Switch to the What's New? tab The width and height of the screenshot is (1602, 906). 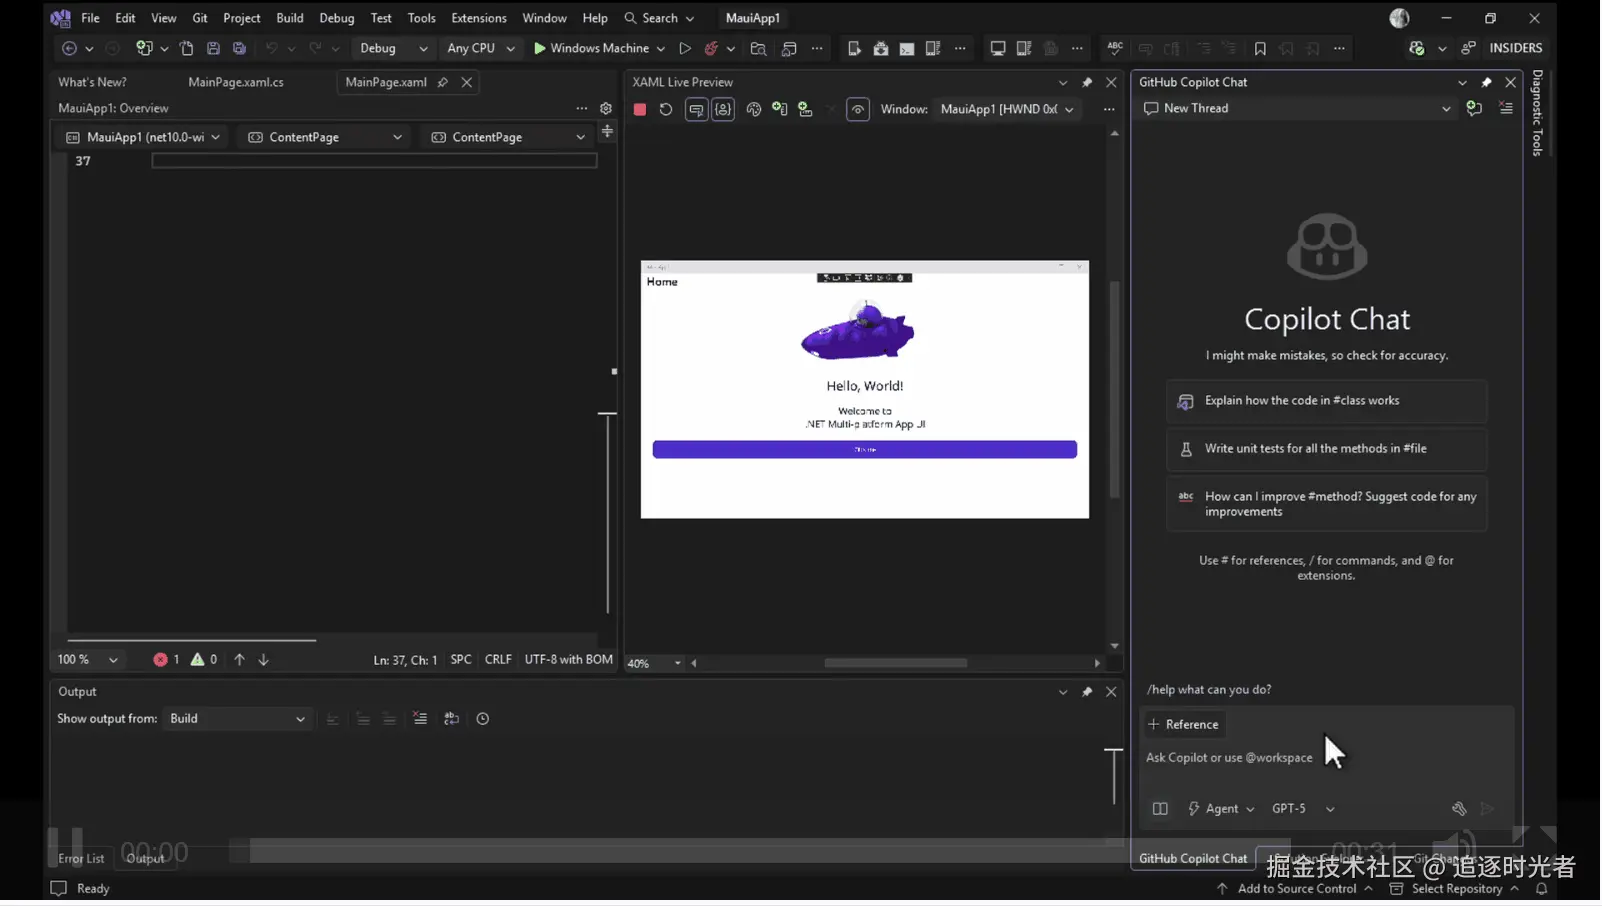tap(92, 82)
